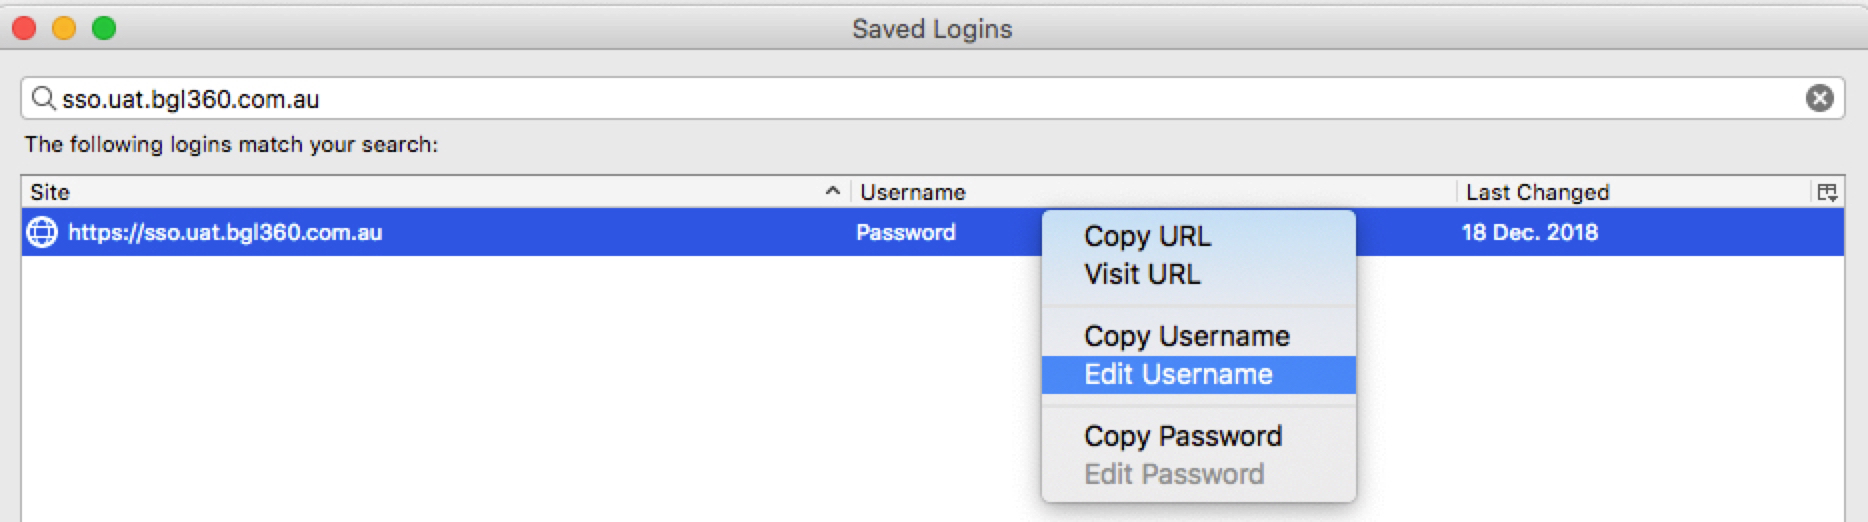
Task: Close the Saved Logins window
Action: (24, 28)
